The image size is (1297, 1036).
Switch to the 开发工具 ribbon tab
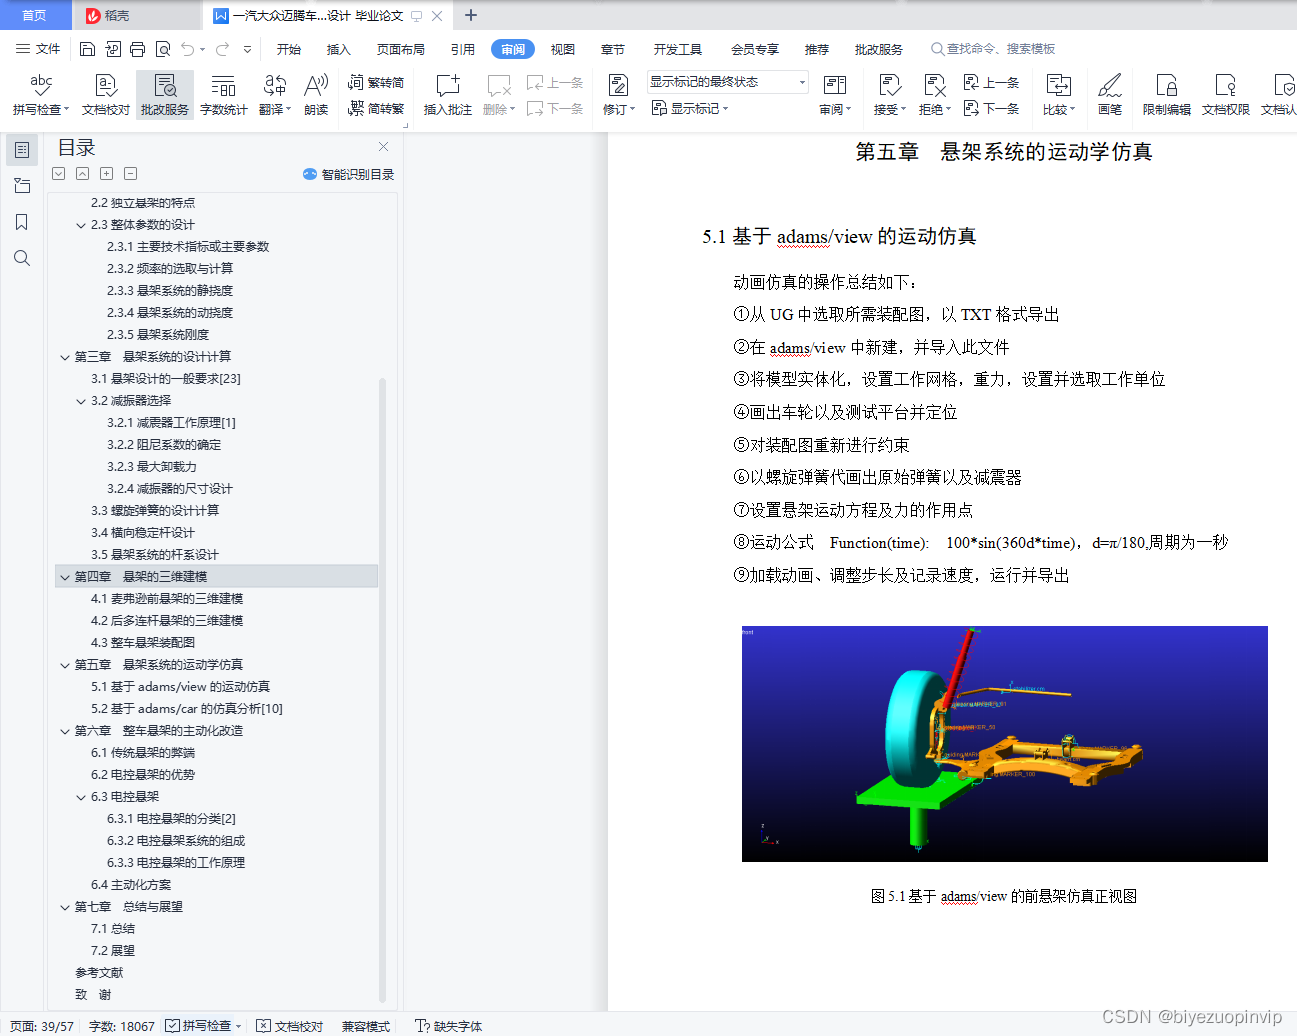tap(678, 49)
